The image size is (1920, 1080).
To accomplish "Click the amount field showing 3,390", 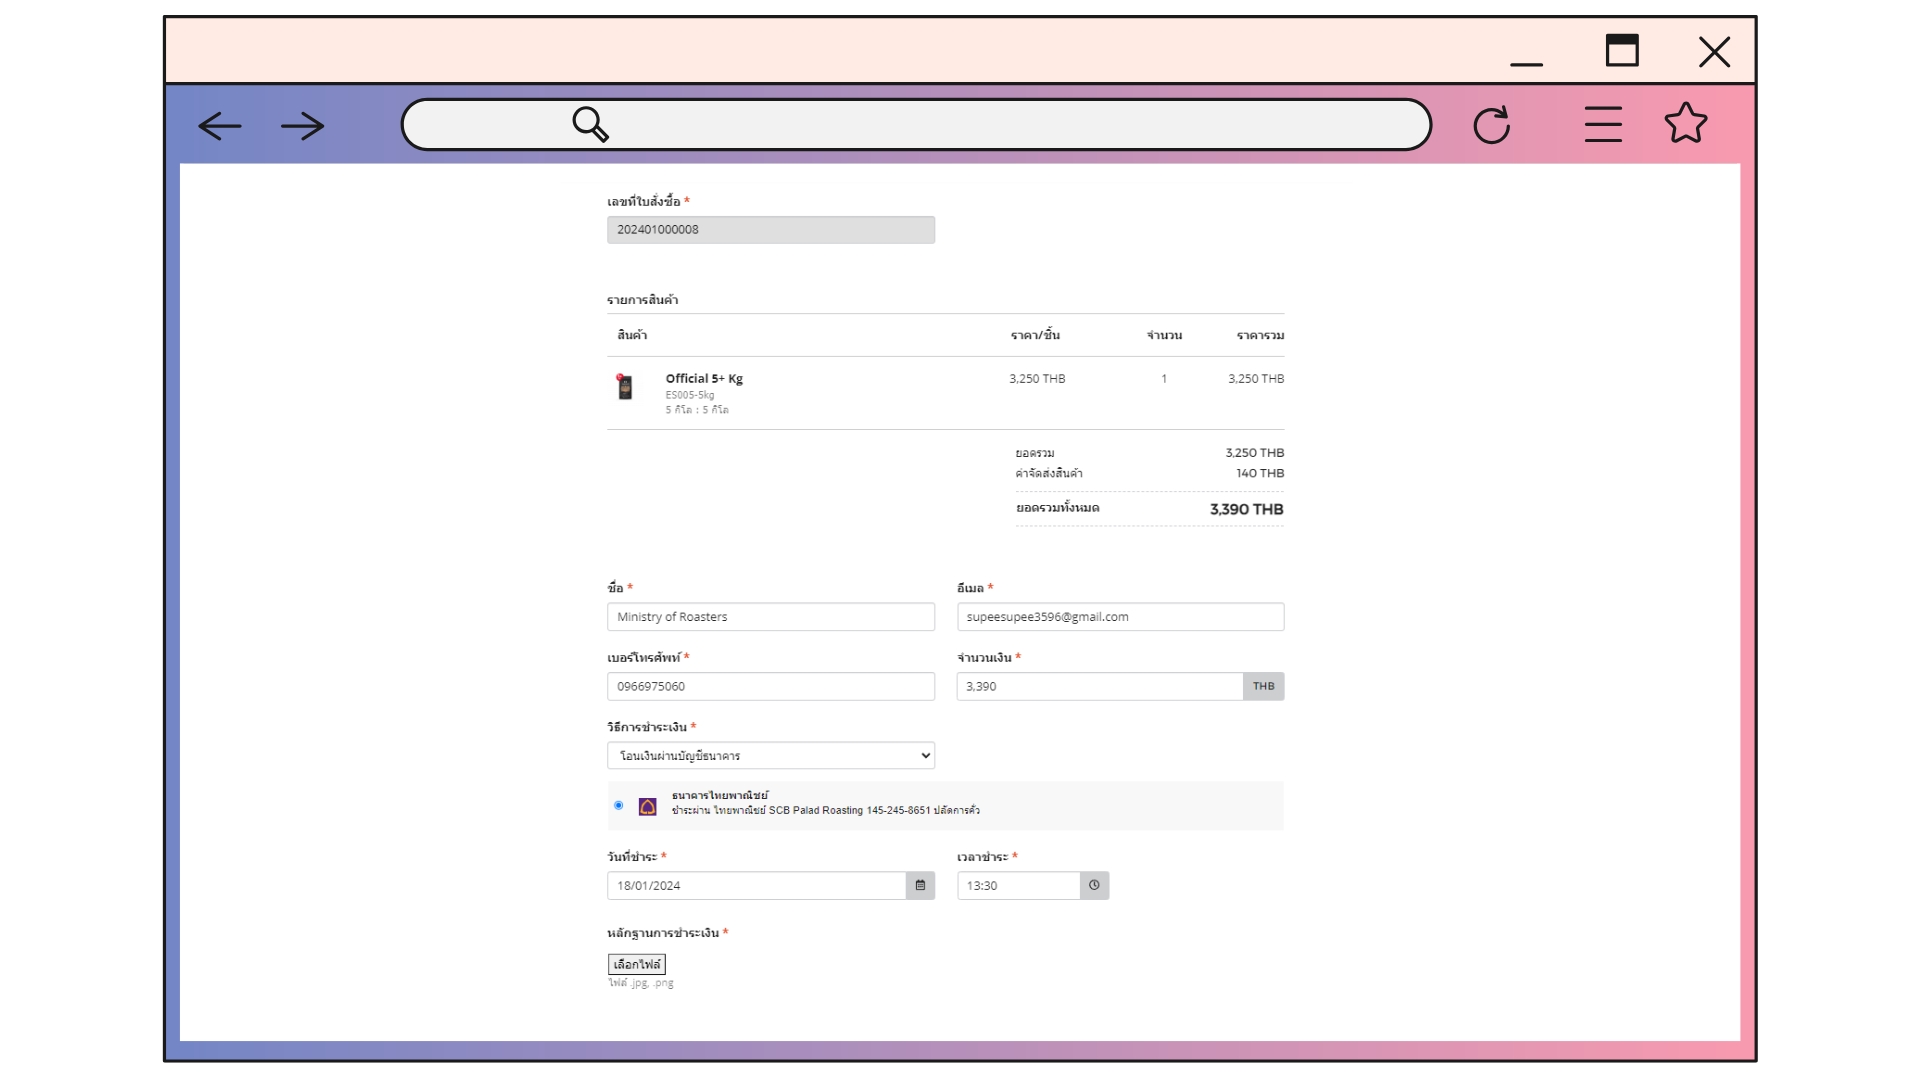I will [1098, 687].
